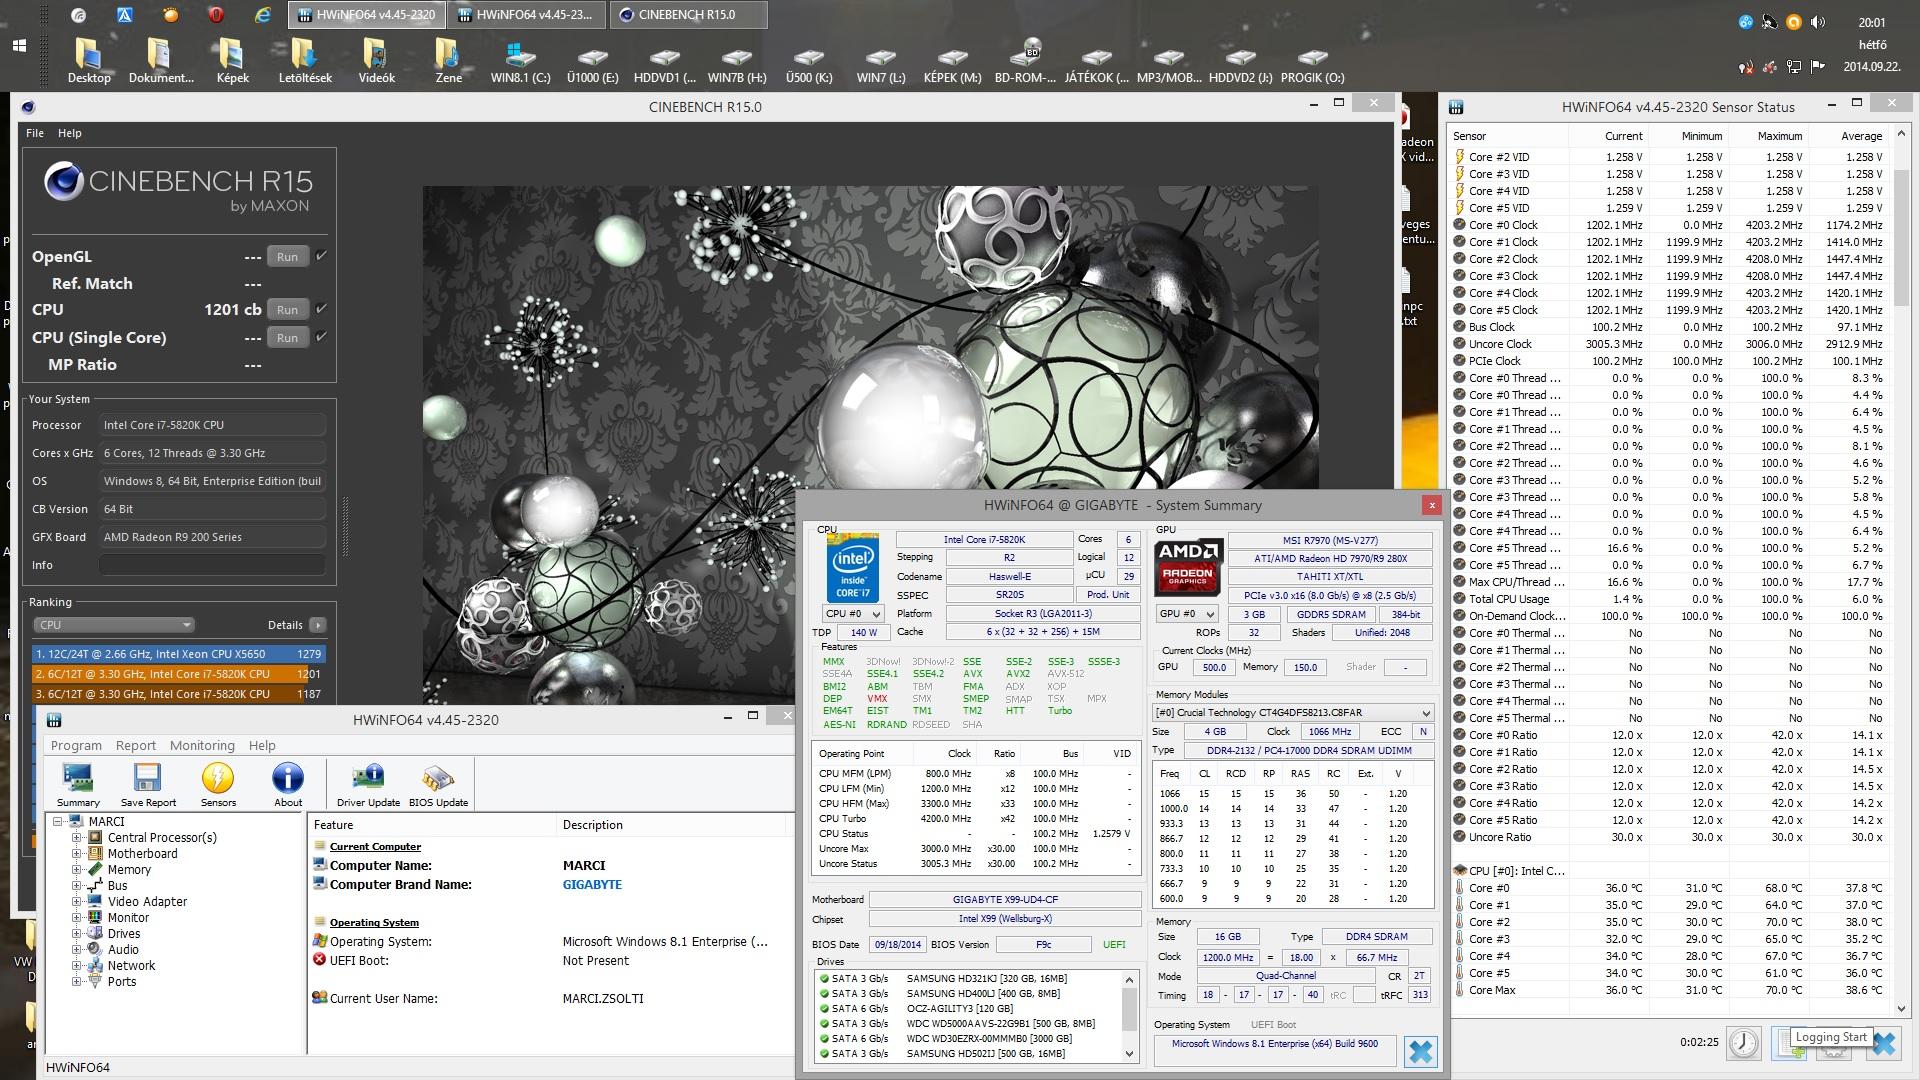Expand the Central Processor(s) tree node

76,838
